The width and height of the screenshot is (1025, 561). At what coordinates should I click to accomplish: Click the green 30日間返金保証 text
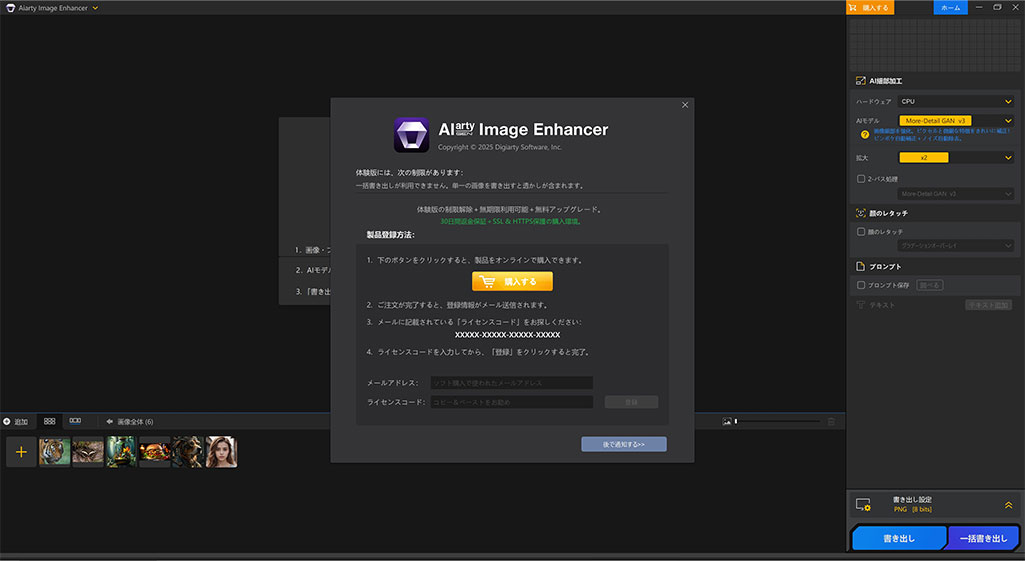(511, 222)
